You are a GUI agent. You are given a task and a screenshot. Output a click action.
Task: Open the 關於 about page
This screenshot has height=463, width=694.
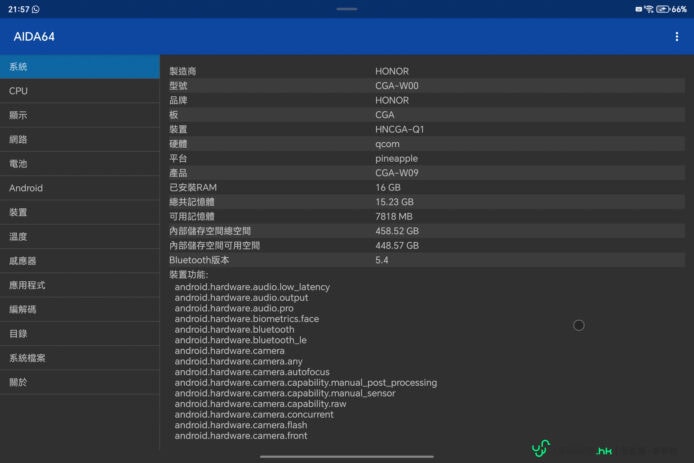(x=80, y=382)
